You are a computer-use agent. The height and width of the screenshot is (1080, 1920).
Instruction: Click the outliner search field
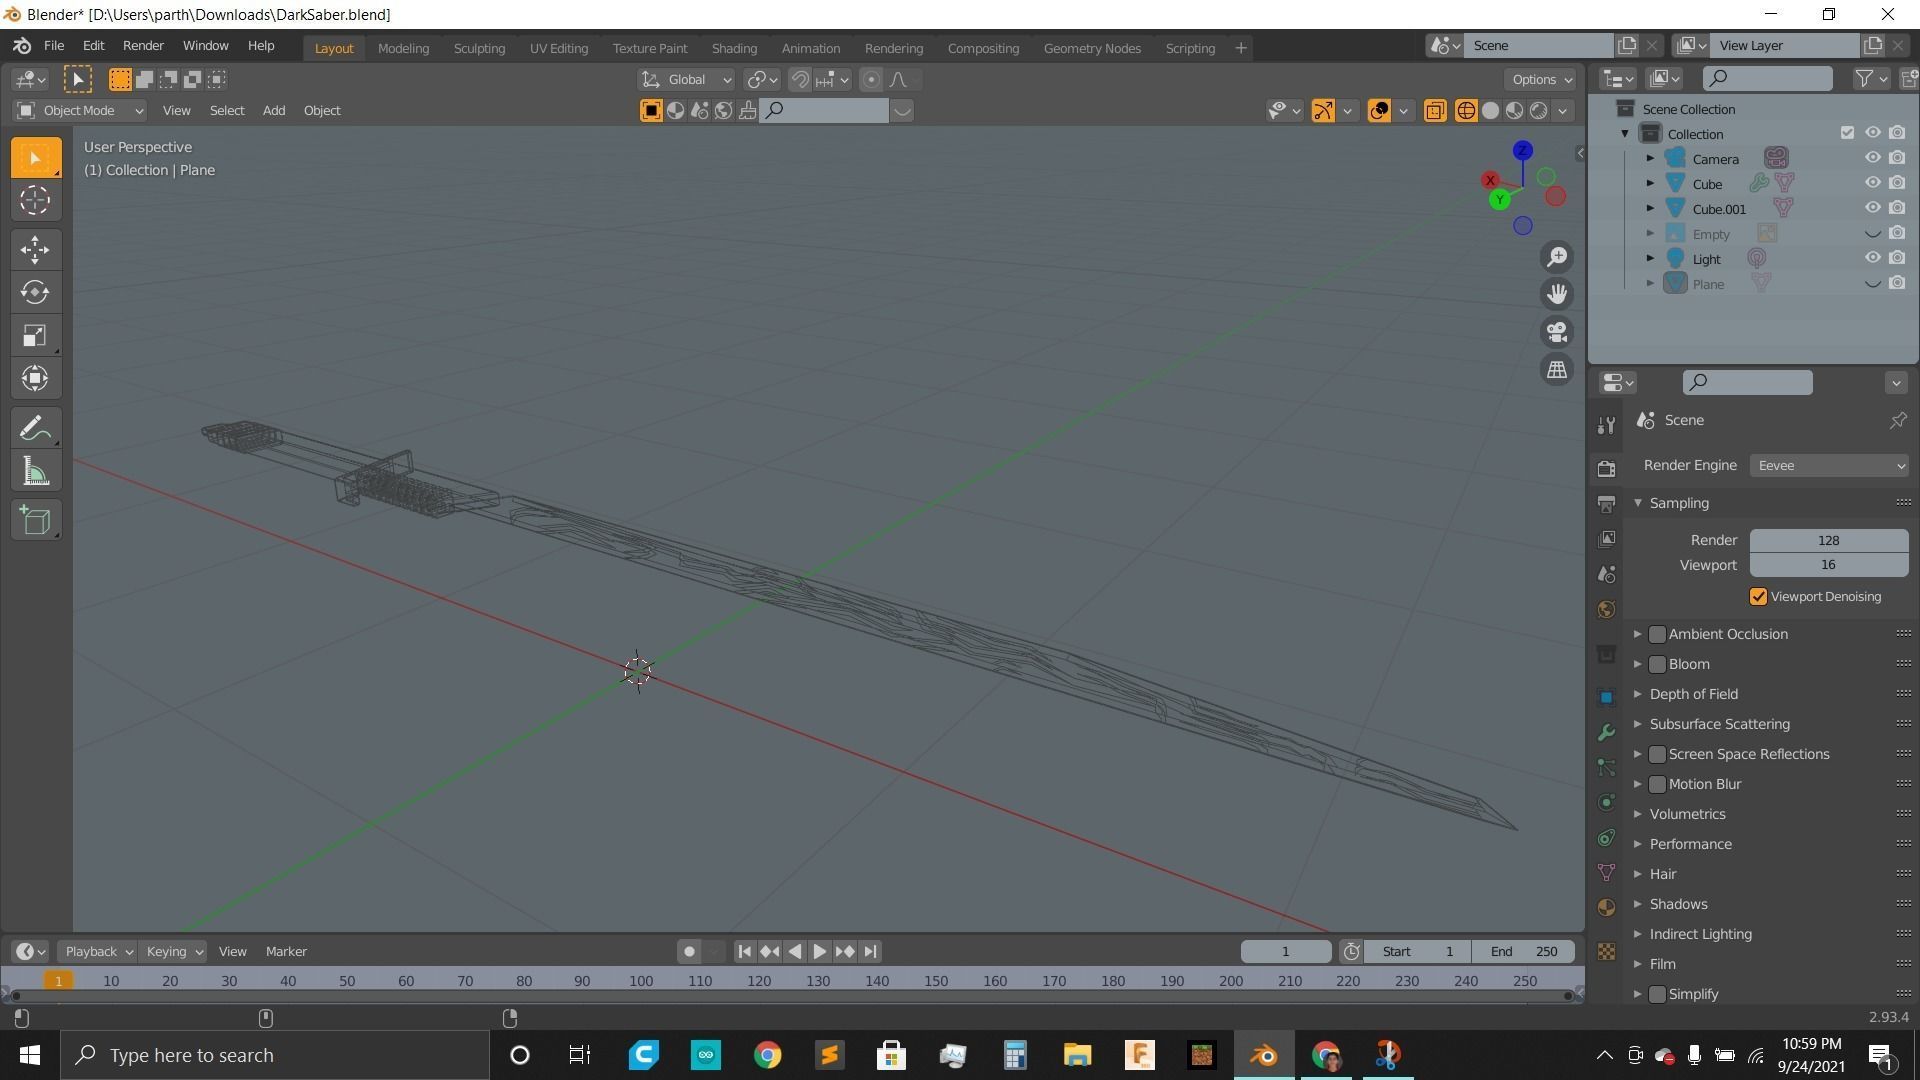pos(1768,78)
